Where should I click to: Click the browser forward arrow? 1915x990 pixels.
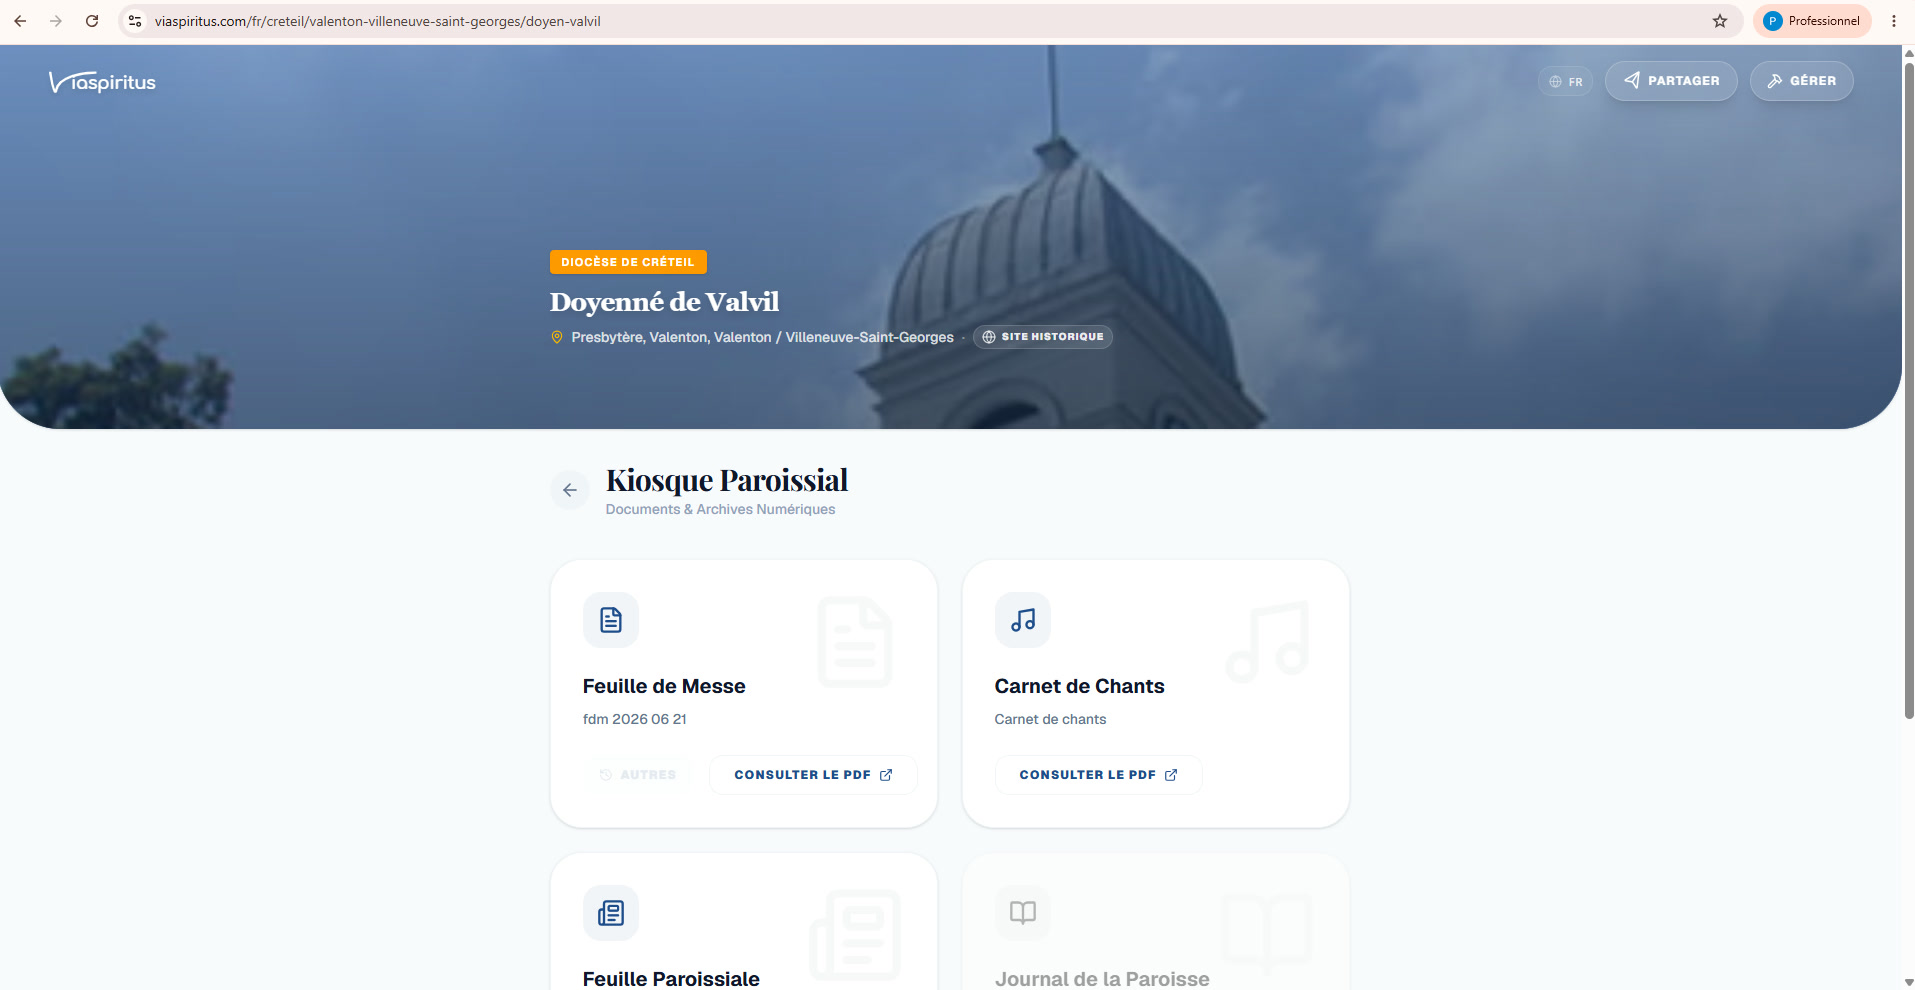pyautogui.click(x=56, y=21)
